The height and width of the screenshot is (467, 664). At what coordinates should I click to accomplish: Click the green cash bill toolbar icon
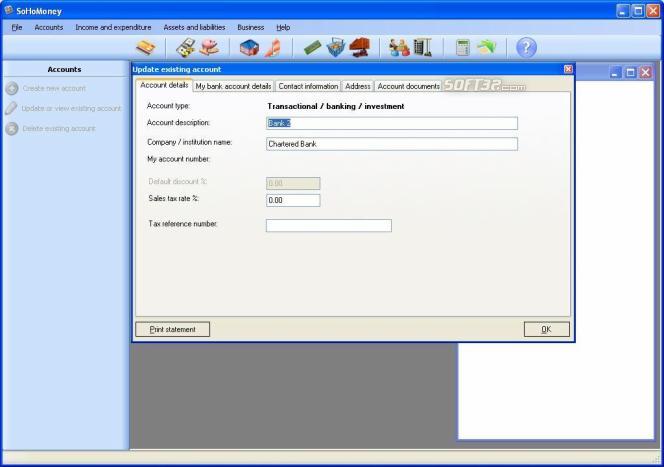coord(313,47)
